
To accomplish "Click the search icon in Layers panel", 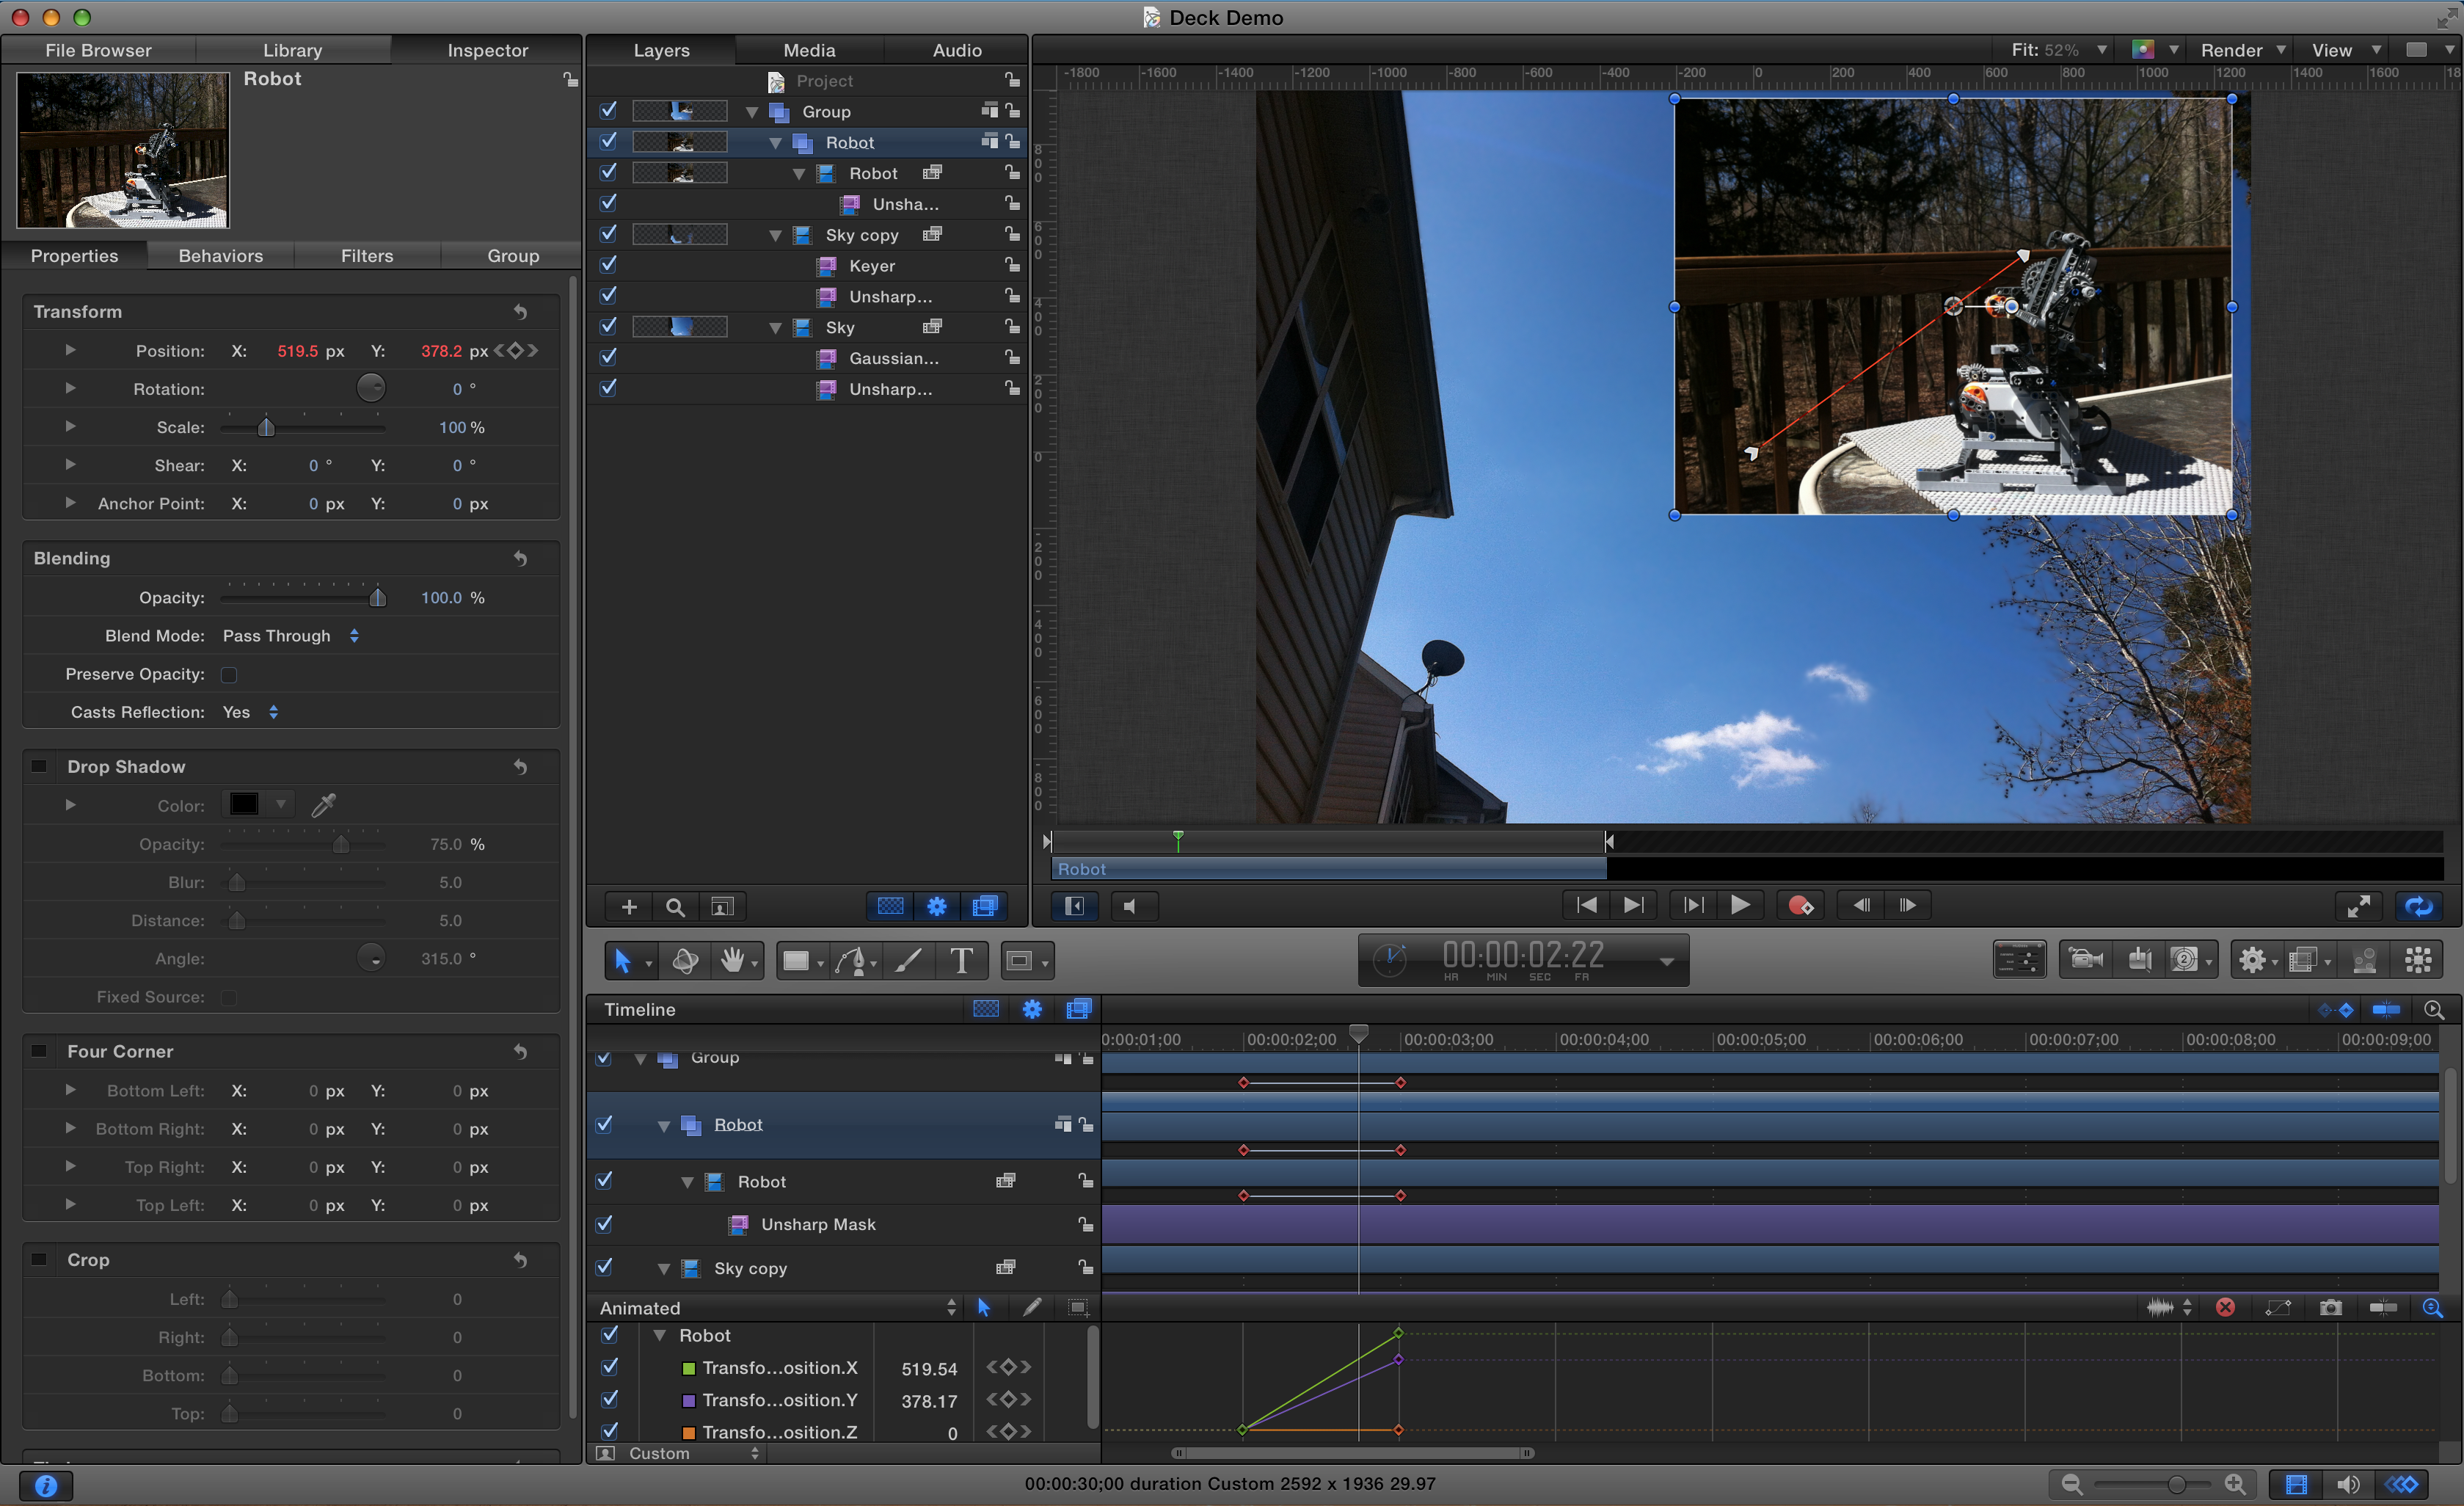I will pyautogui.click(x=675, y=906).
